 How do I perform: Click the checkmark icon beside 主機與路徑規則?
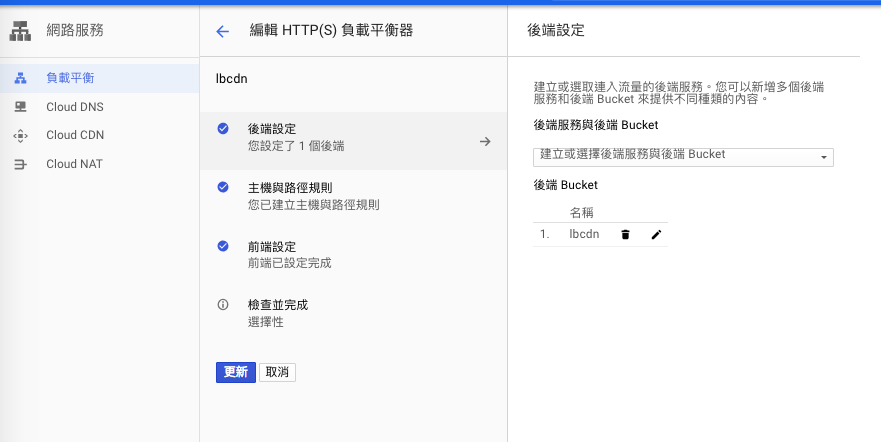coord(223,187)
